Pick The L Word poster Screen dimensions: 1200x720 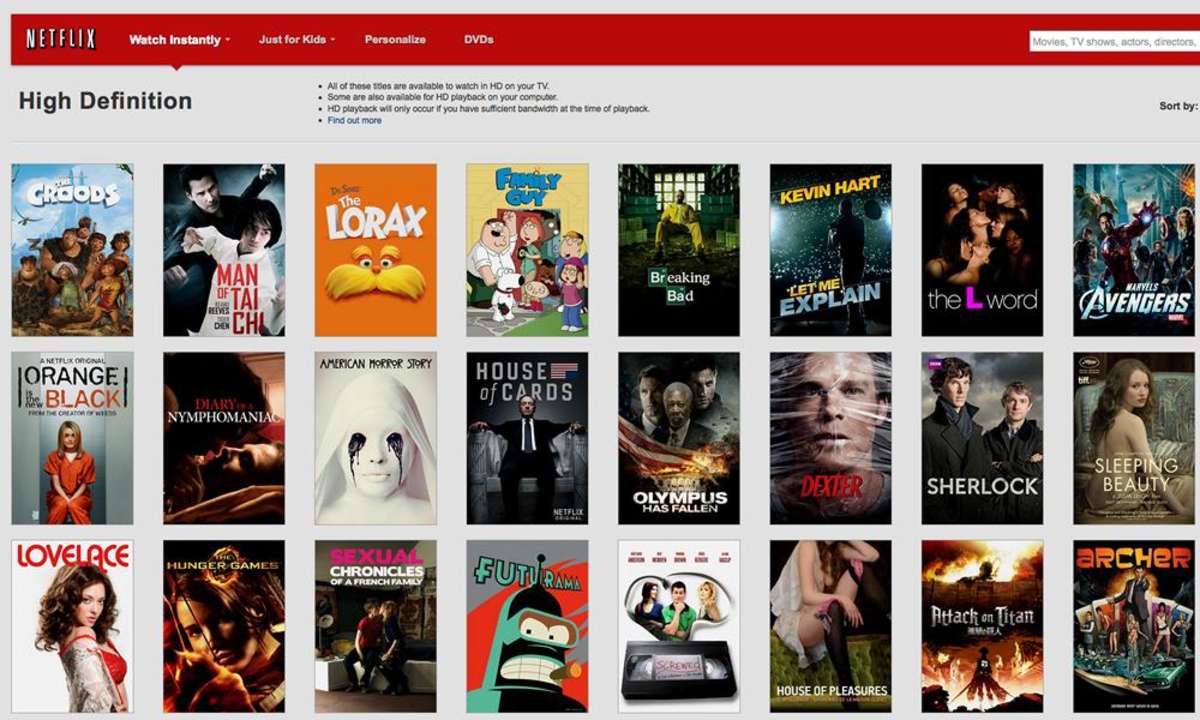click(x=982, y=250)
